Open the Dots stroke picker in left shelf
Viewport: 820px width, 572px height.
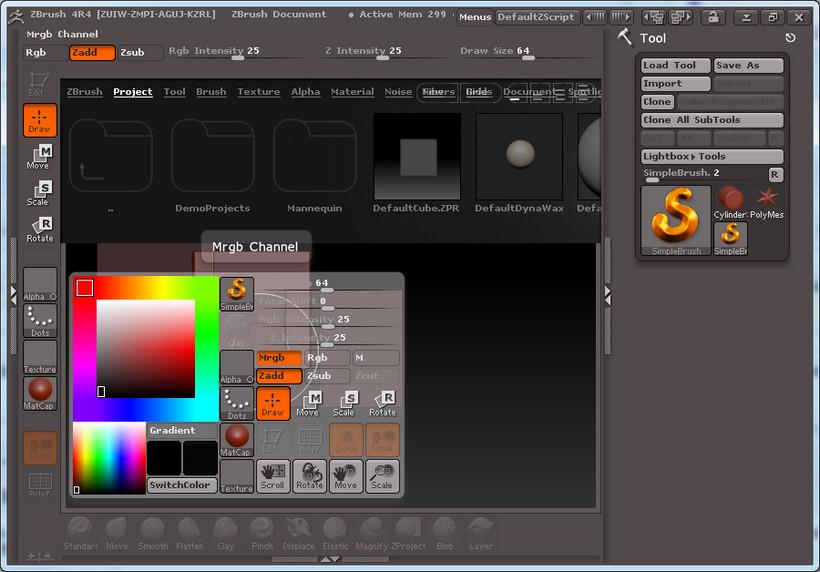[40, 321]
